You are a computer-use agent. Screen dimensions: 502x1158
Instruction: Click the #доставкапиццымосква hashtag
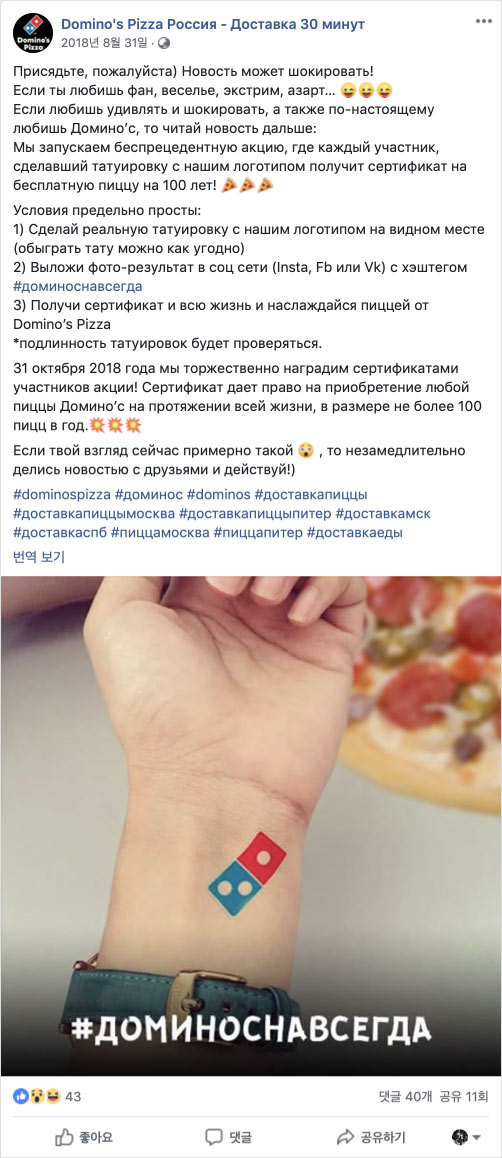[94, 513]
